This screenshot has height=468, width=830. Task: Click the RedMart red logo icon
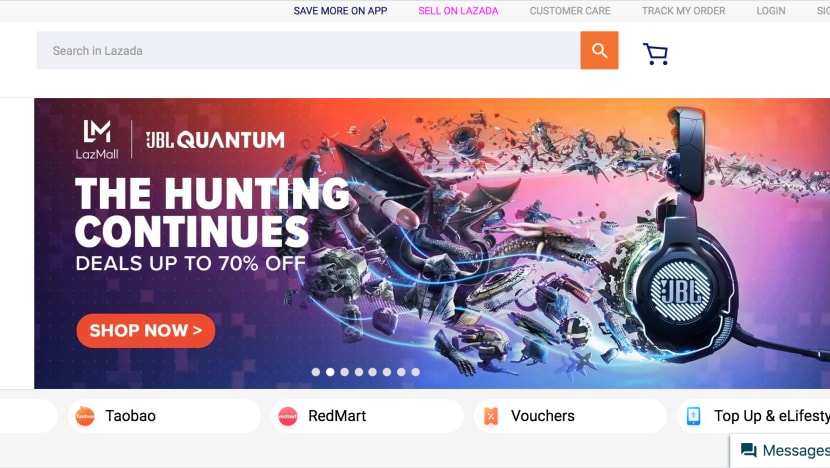(288, 416)
